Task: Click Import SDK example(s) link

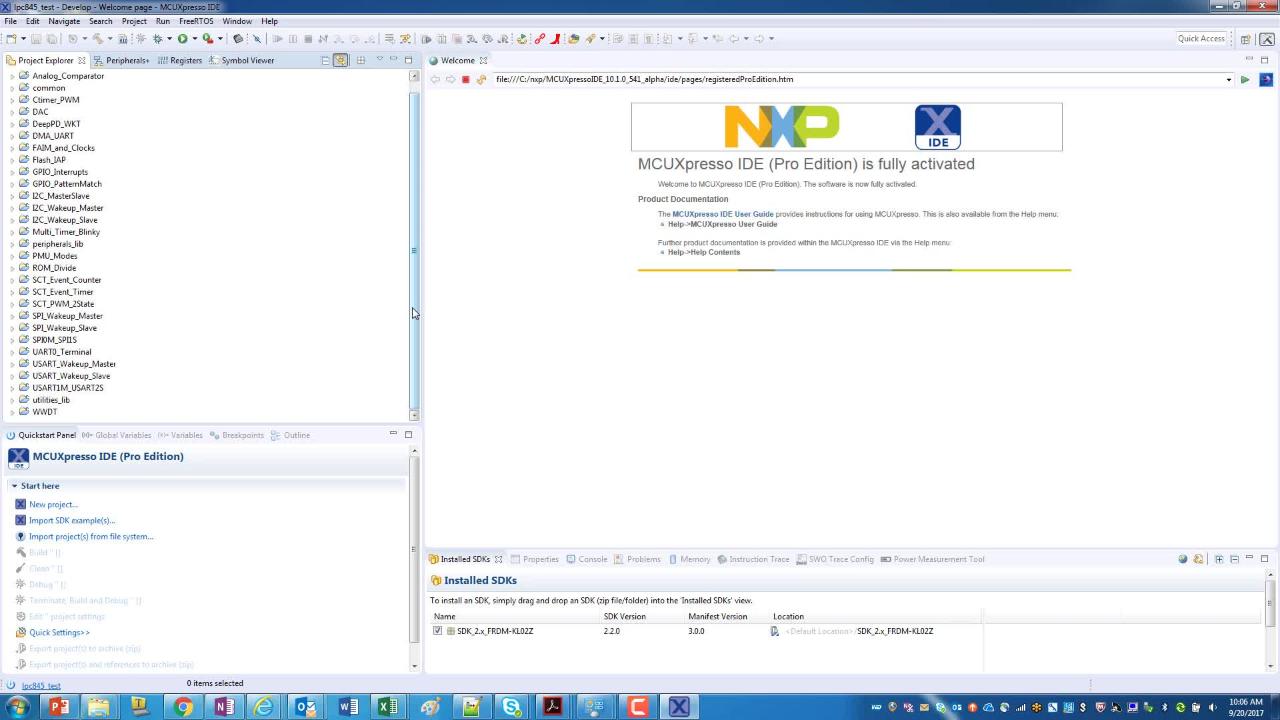Action: (x=71, y=521)
